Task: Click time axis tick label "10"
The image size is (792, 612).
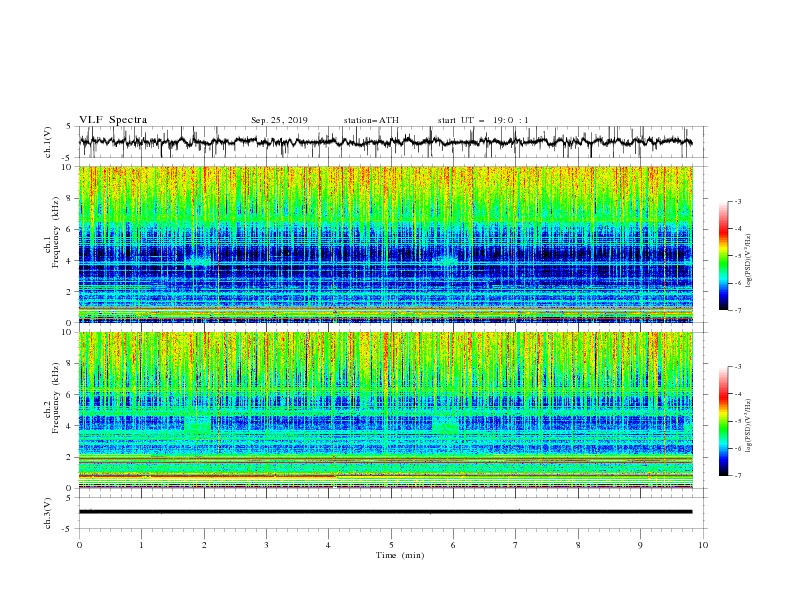Action: [703, 545]
